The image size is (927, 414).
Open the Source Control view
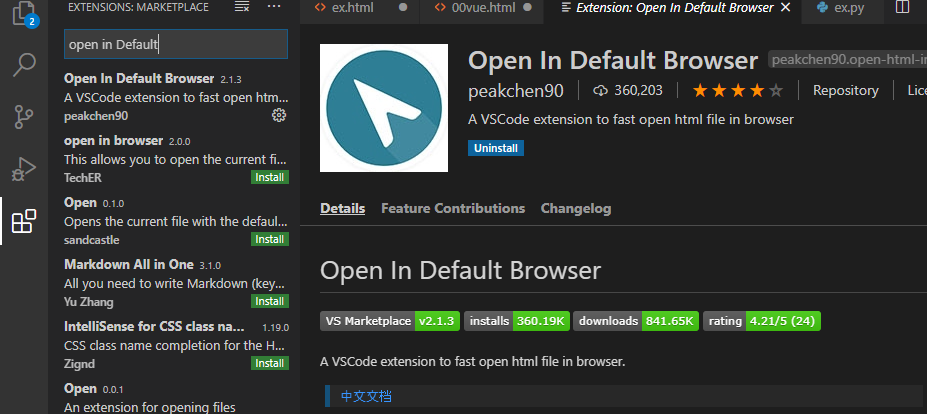[24, 117]
